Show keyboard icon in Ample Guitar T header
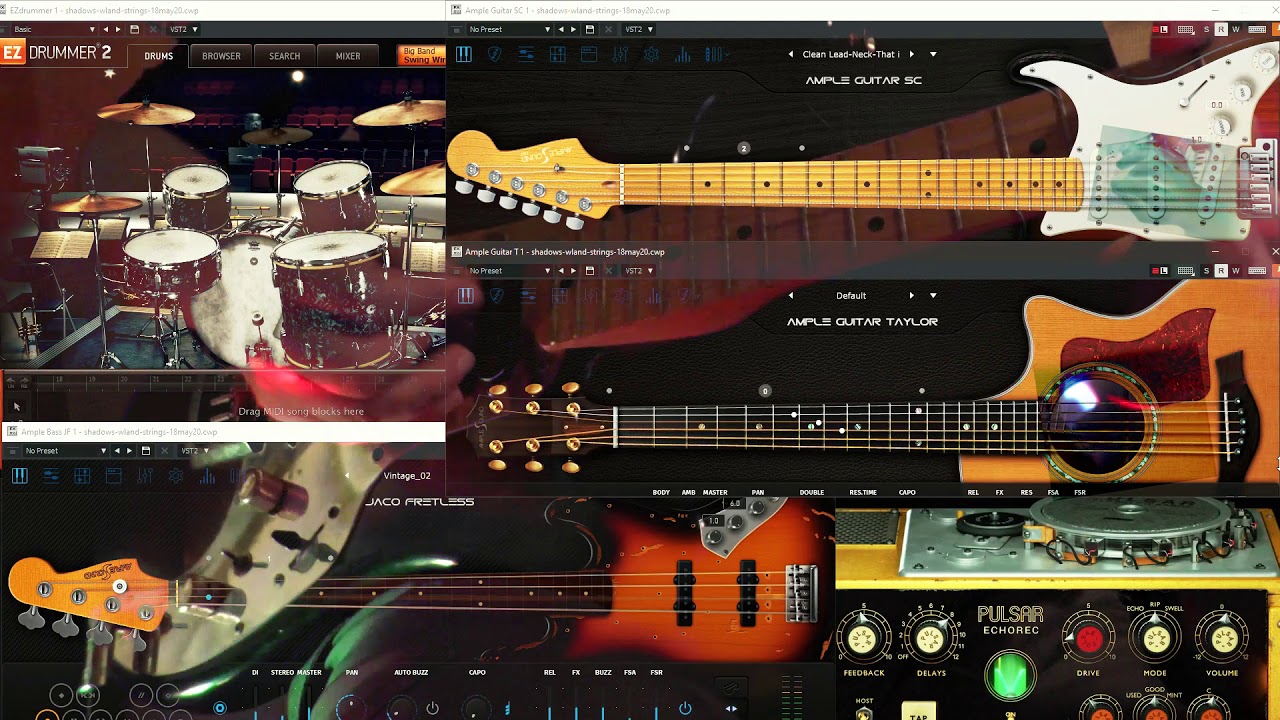Viewport: 1280px width, 720px height. (1186, 271)
